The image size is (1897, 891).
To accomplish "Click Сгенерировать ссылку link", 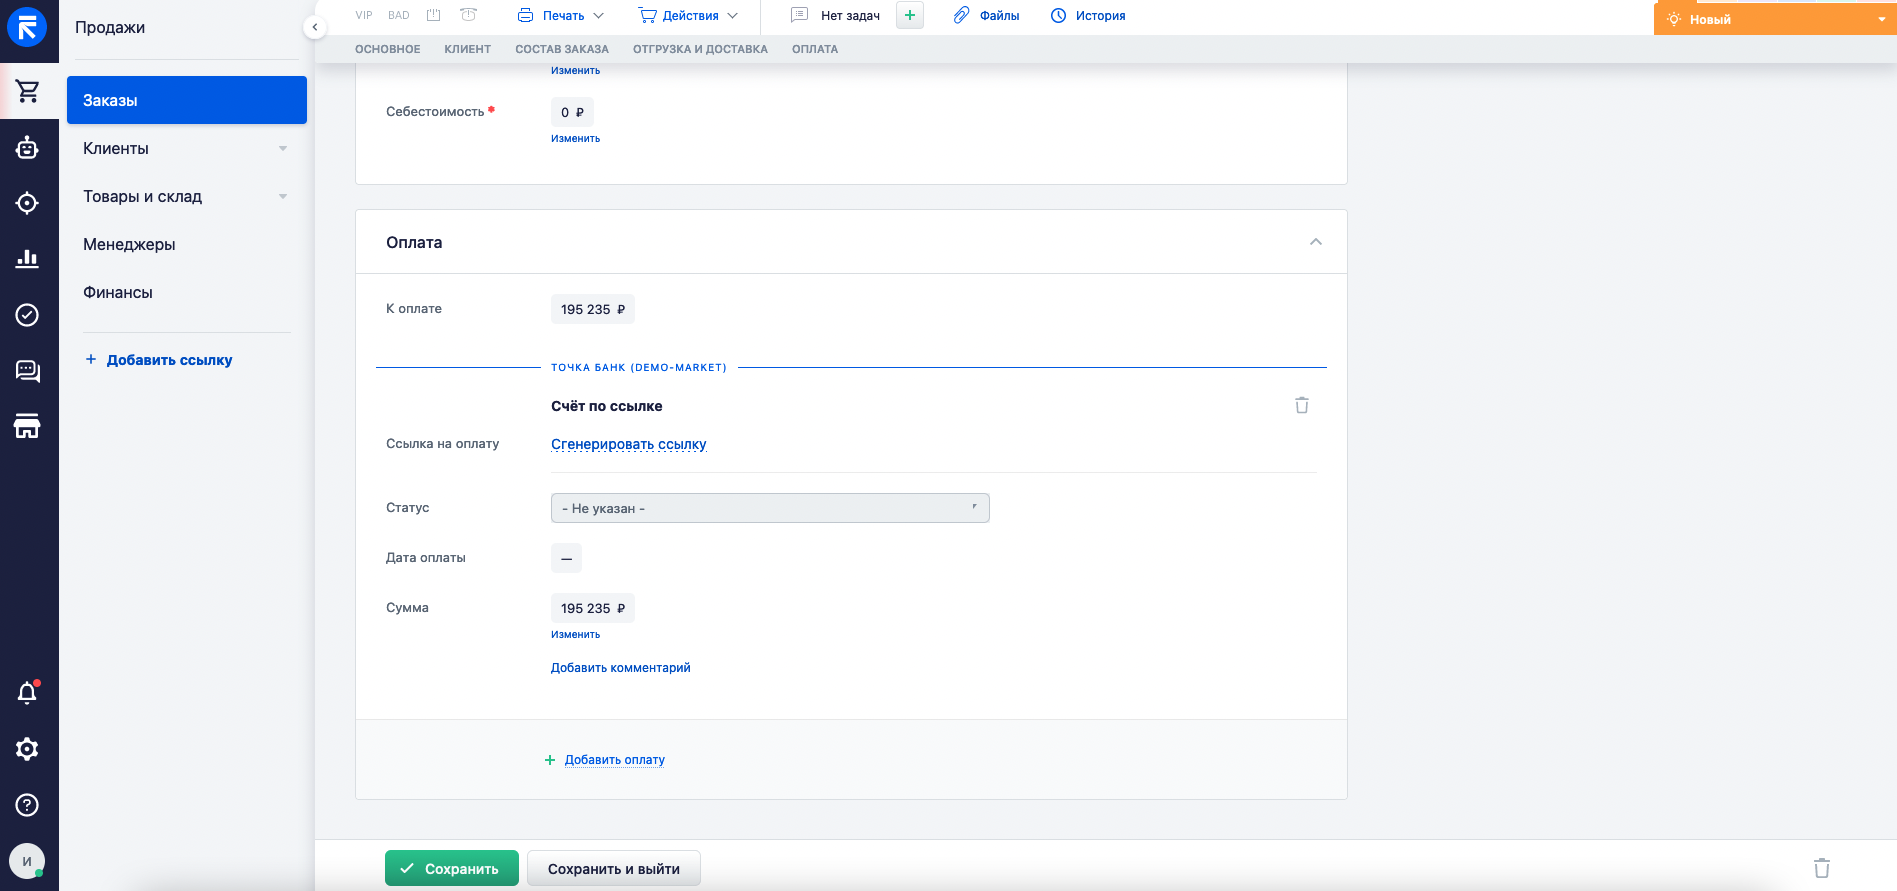I will pyautogui.click(x=629, y=444).
